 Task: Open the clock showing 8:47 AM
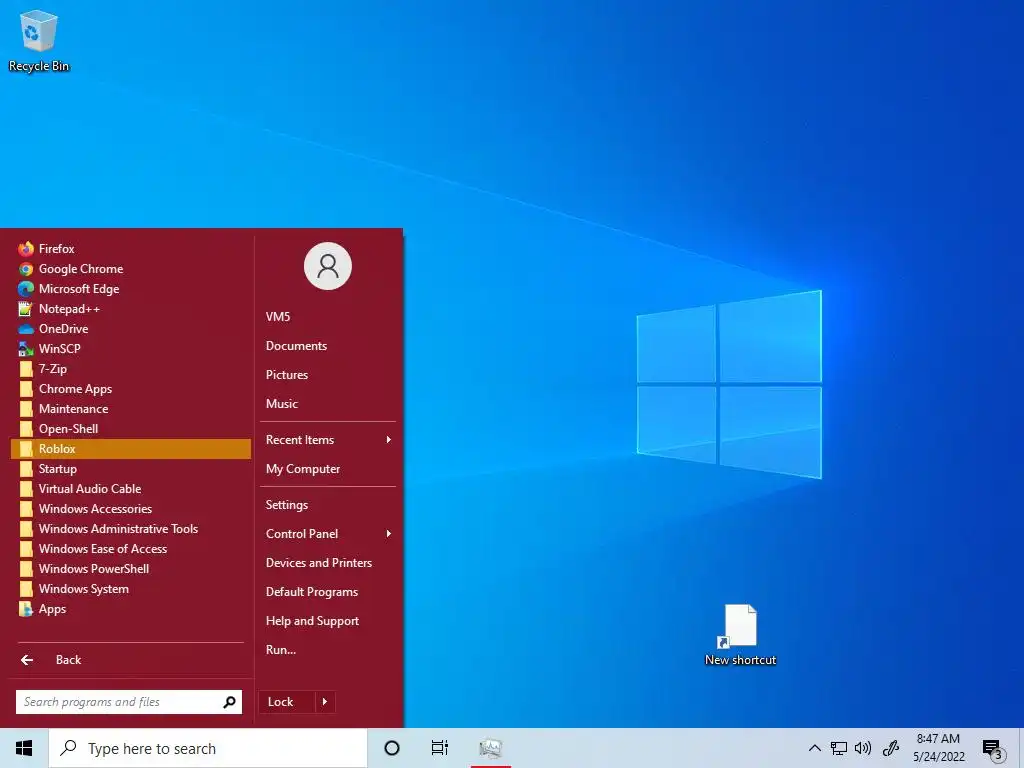click(938, 748)
